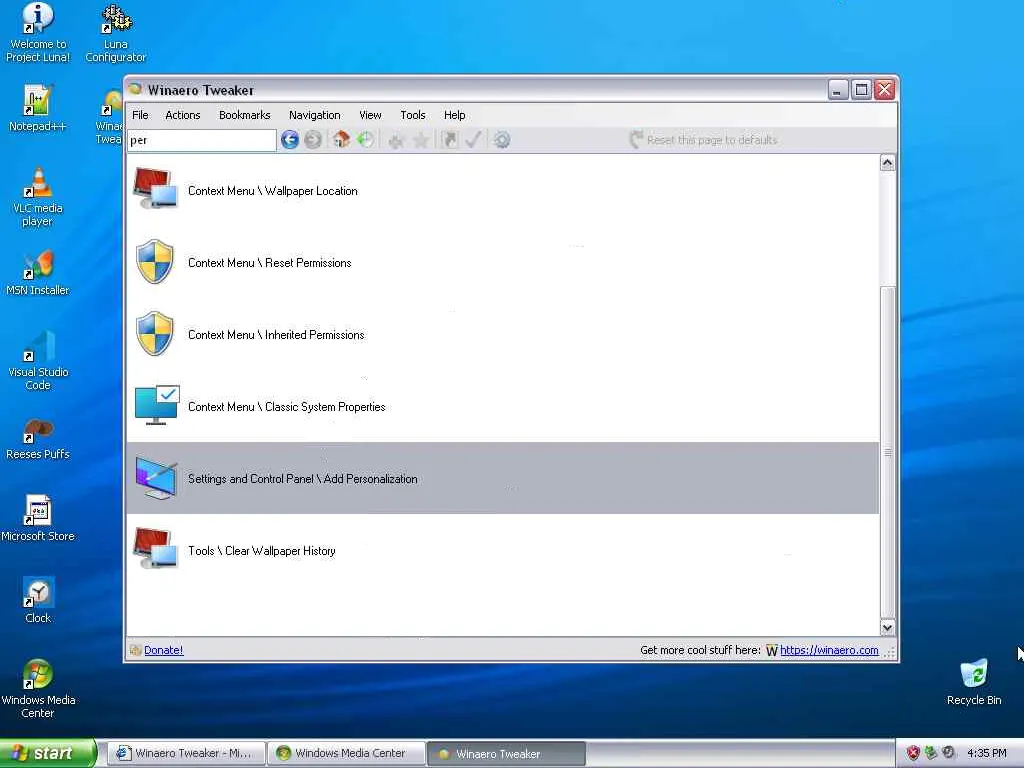The image size is (1024, 768).
Task: Open Notepad++ desktop shortcut
Action: tap(37, 109)
